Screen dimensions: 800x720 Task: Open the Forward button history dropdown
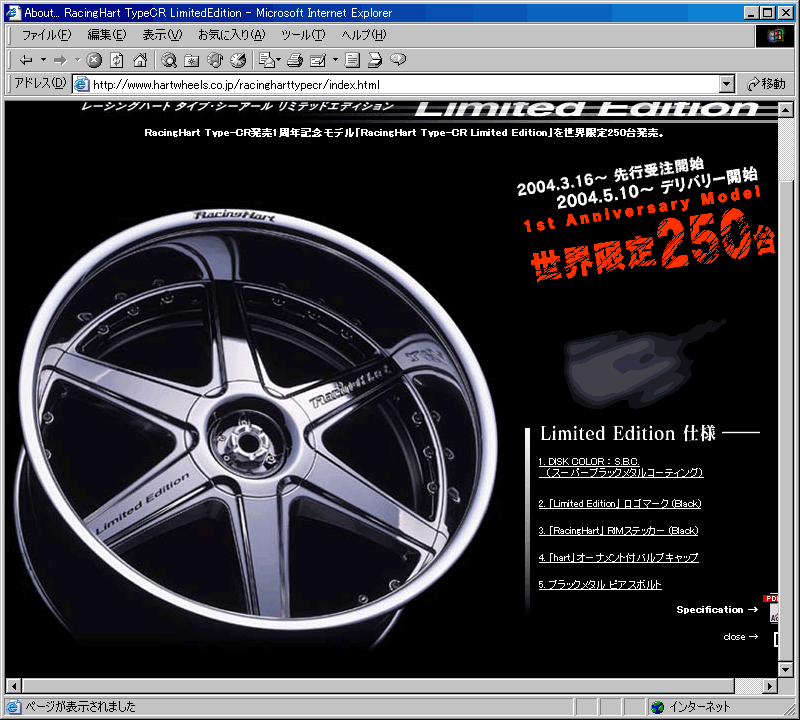pos(78,60)
